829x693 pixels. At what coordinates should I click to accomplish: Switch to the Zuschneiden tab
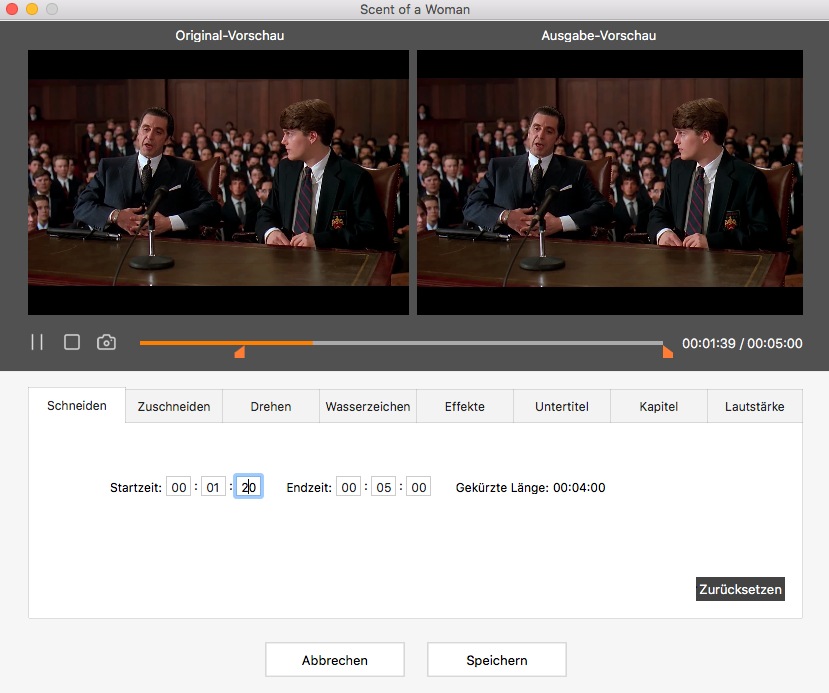(174, 406)
